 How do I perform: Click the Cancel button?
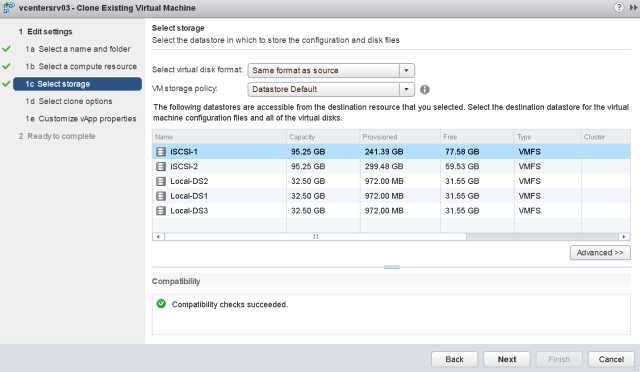click(611, 359)
